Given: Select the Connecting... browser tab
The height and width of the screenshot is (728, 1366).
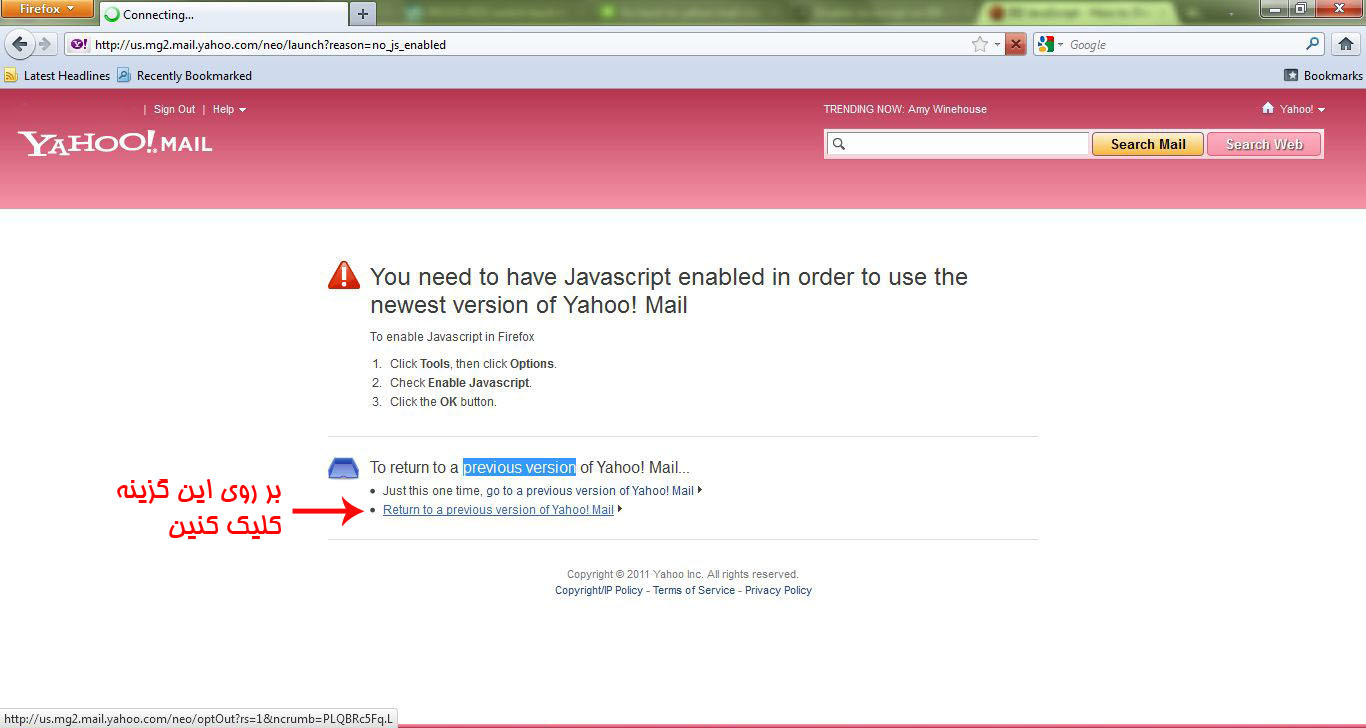Looking at the screenshot, I should tap(223, 14).
